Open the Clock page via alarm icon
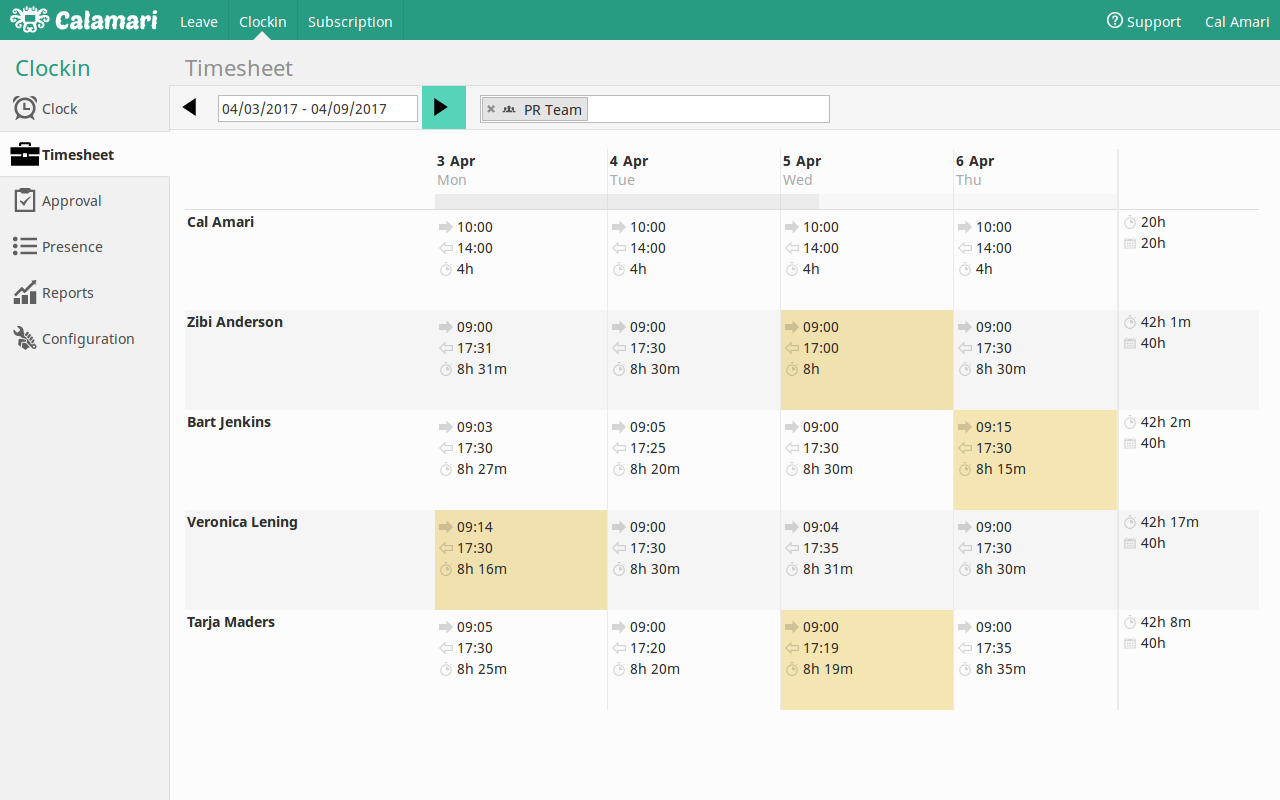This screenshot has width=1280, height=800. point(25,108)
